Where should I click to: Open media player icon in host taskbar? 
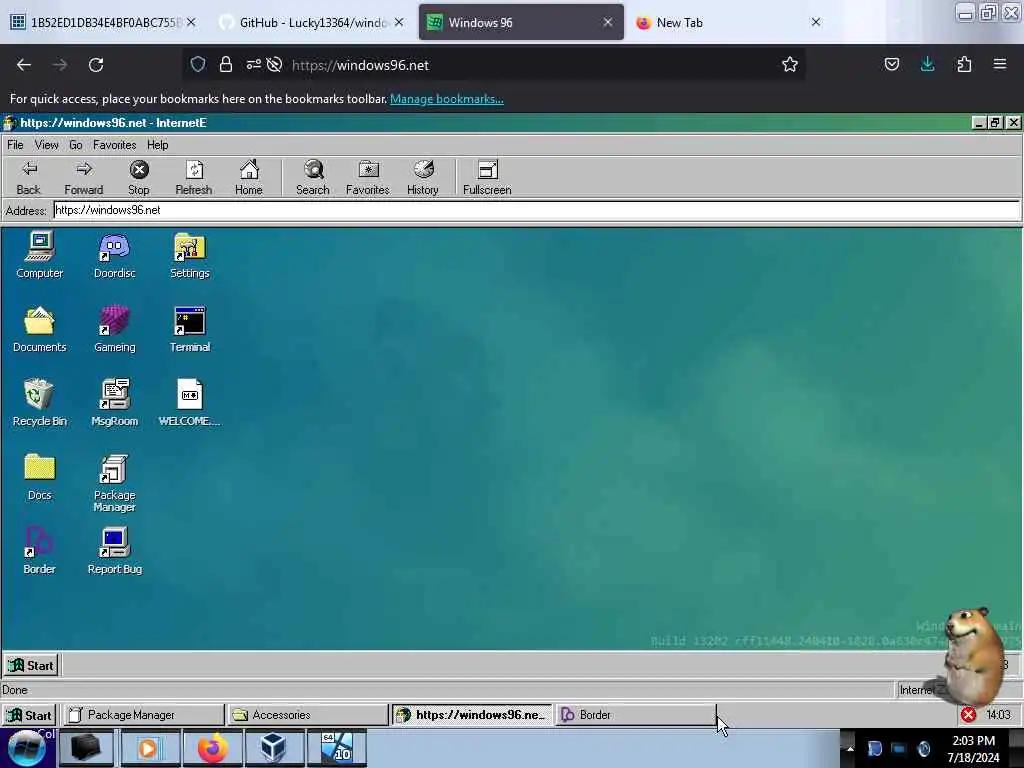tap(149, 748)
